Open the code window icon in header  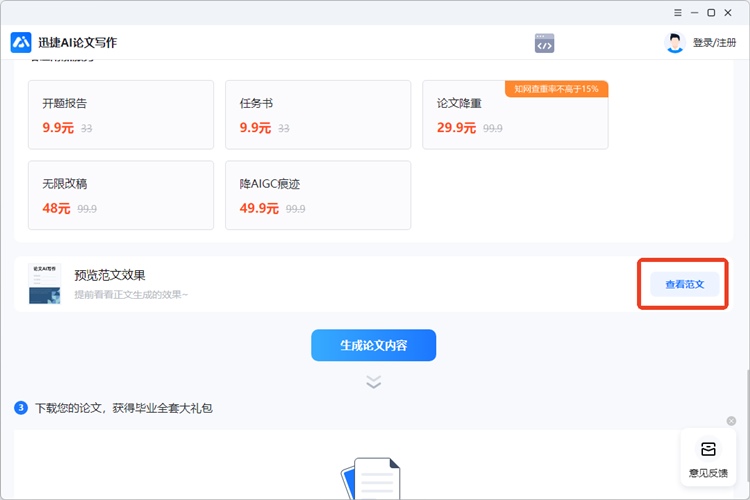[544, 43]
